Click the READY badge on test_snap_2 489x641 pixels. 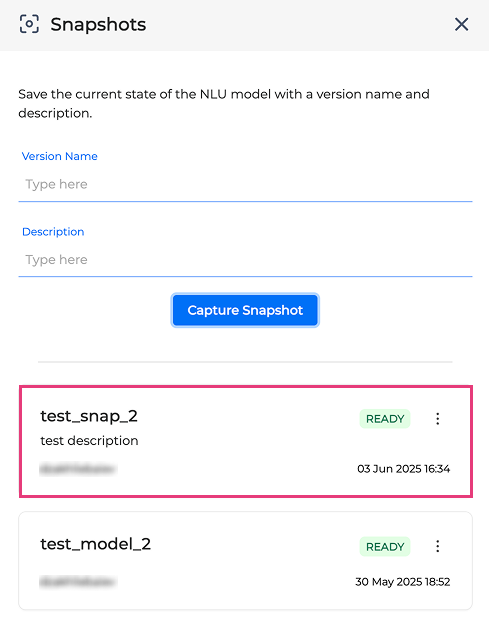385,419
